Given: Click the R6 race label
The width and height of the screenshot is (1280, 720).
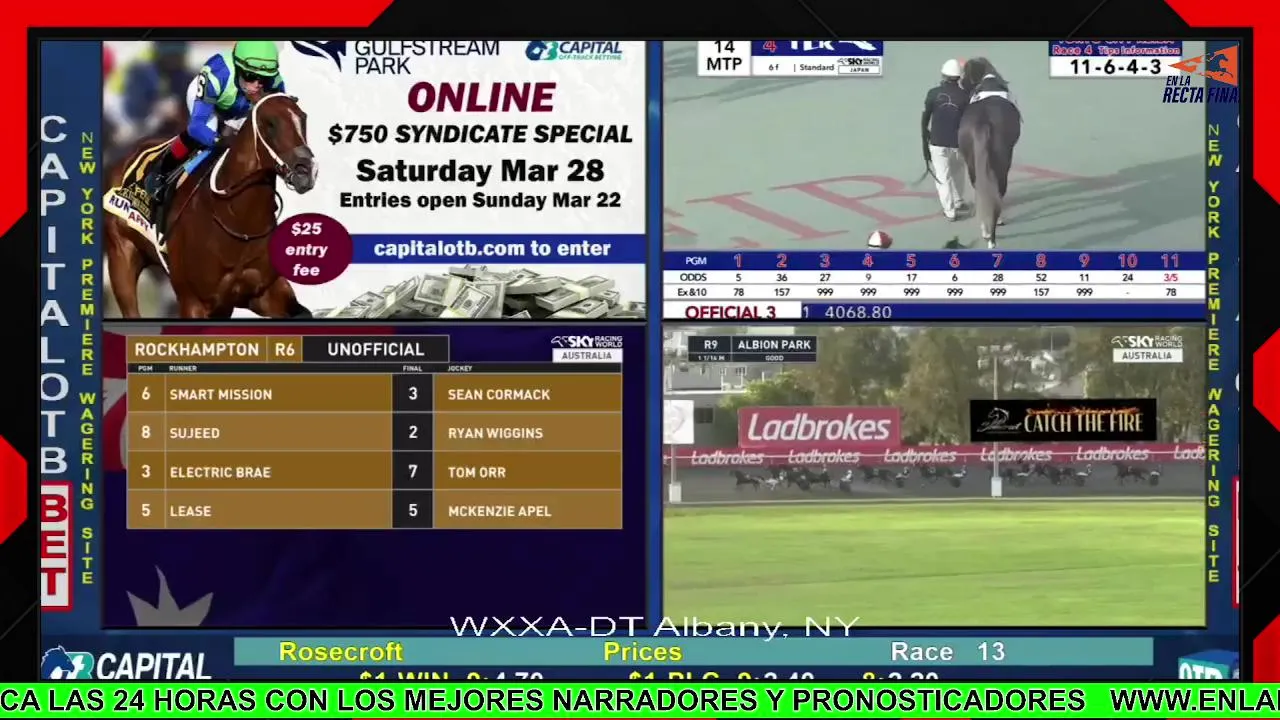Looking at the screenshot, I should coord(284,349).
